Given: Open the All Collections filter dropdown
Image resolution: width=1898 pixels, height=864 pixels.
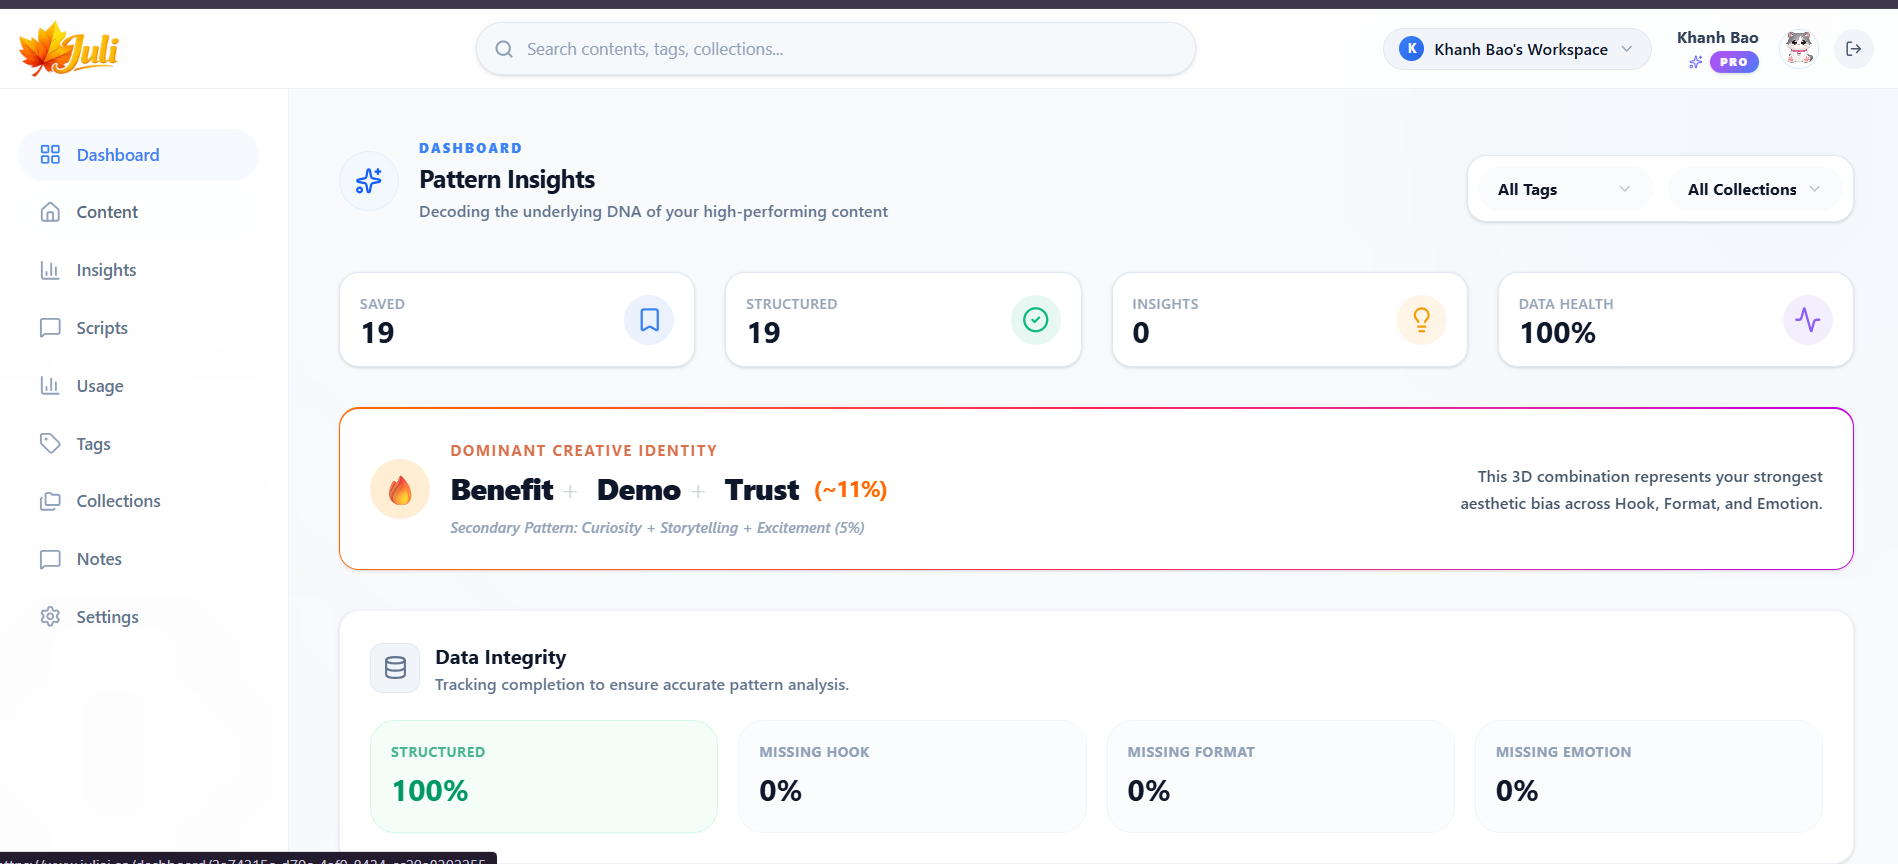Looking at the screenshot, I should [x=1753, y=189].
